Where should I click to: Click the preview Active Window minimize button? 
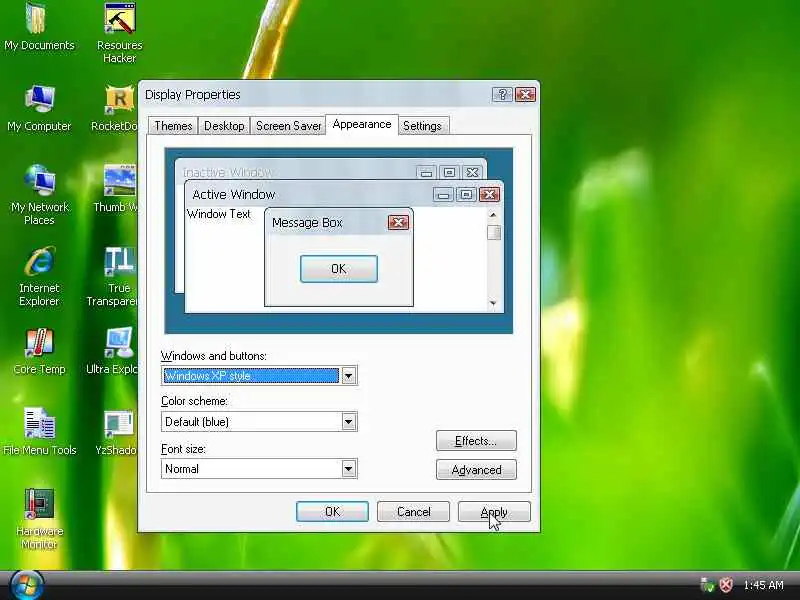[443, 194]
